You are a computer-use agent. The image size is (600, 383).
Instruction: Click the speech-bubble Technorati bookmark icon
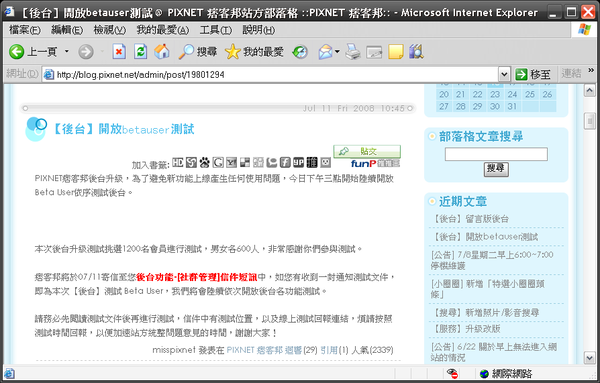[x=272, y=163]
